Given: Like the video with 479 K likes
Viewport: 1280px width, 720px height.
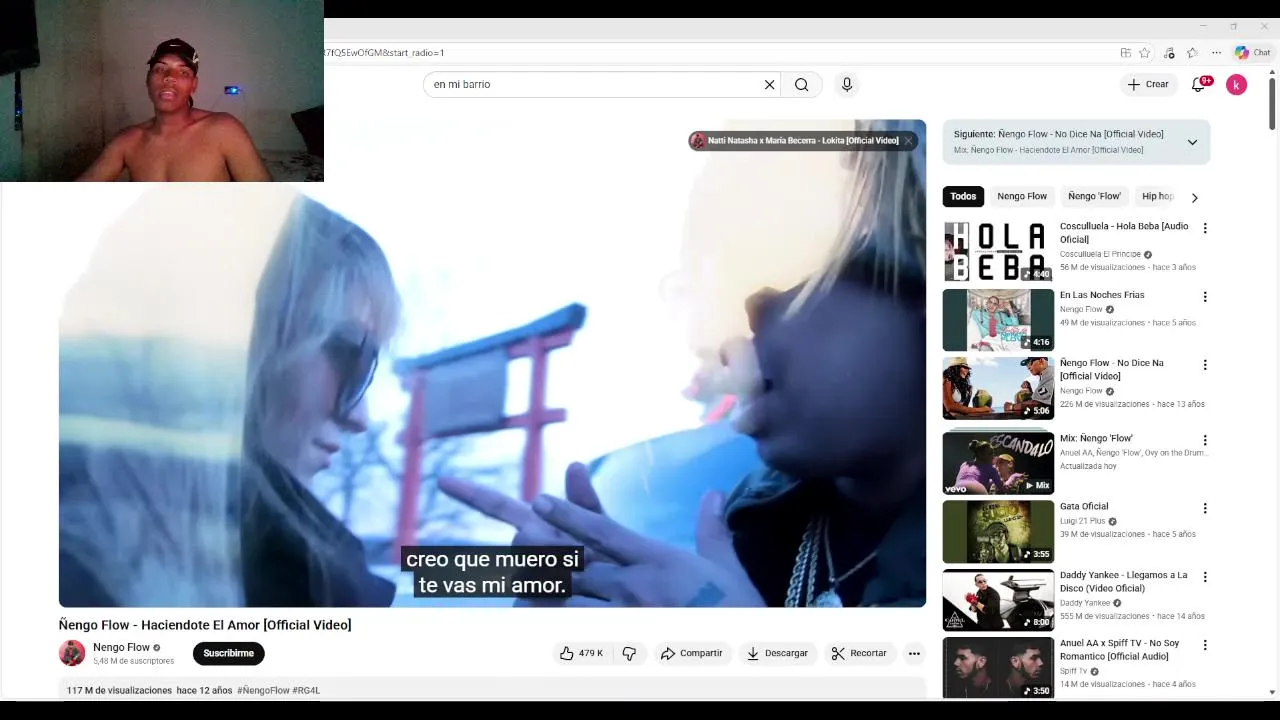Looking at the screenshot, I should (581, 653).
